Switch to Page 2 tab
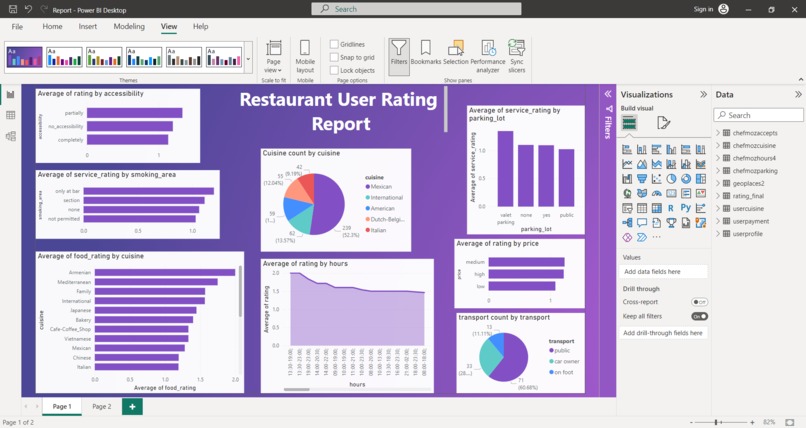 pyautogui.click(x=102, y=406)
